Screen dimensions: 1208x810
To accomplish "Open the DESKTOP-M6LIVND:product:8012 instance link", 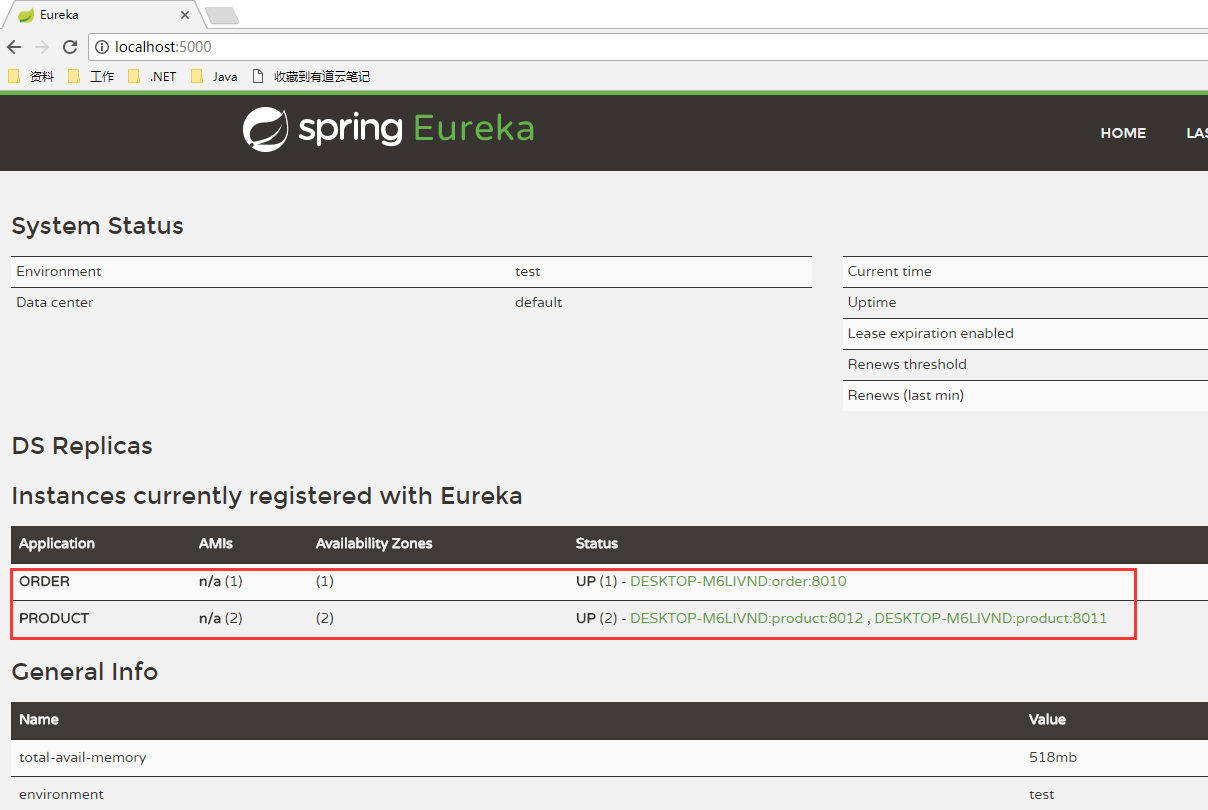I will (x=746, y=618).
